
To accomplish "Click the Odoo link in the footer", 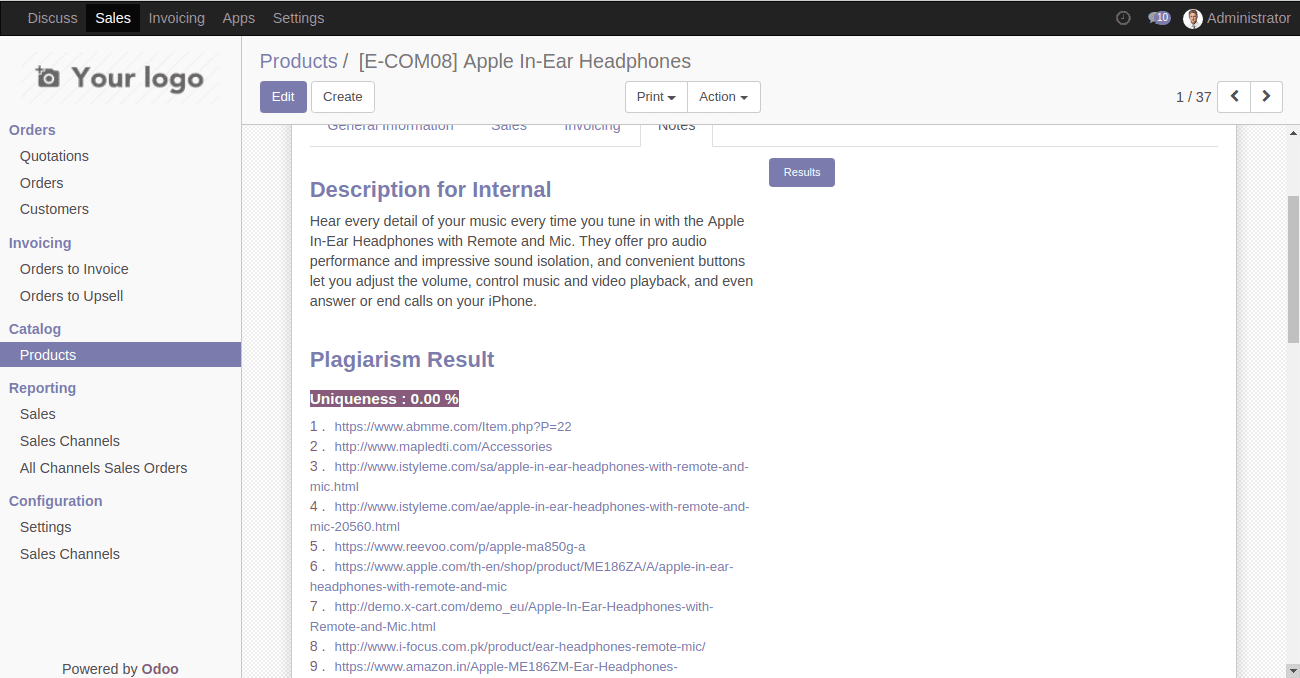I will tap(160, 669).
